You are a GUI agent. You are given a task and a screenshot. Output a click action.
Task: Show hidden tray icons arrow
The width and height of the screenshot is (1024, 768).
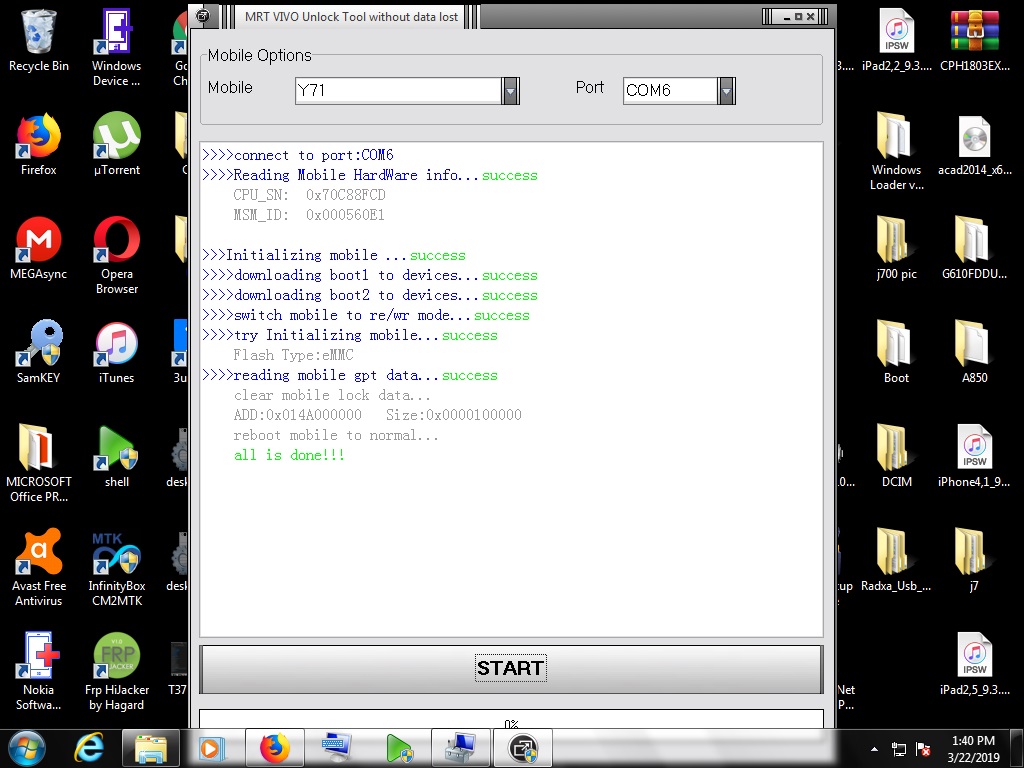pos(874,749)
